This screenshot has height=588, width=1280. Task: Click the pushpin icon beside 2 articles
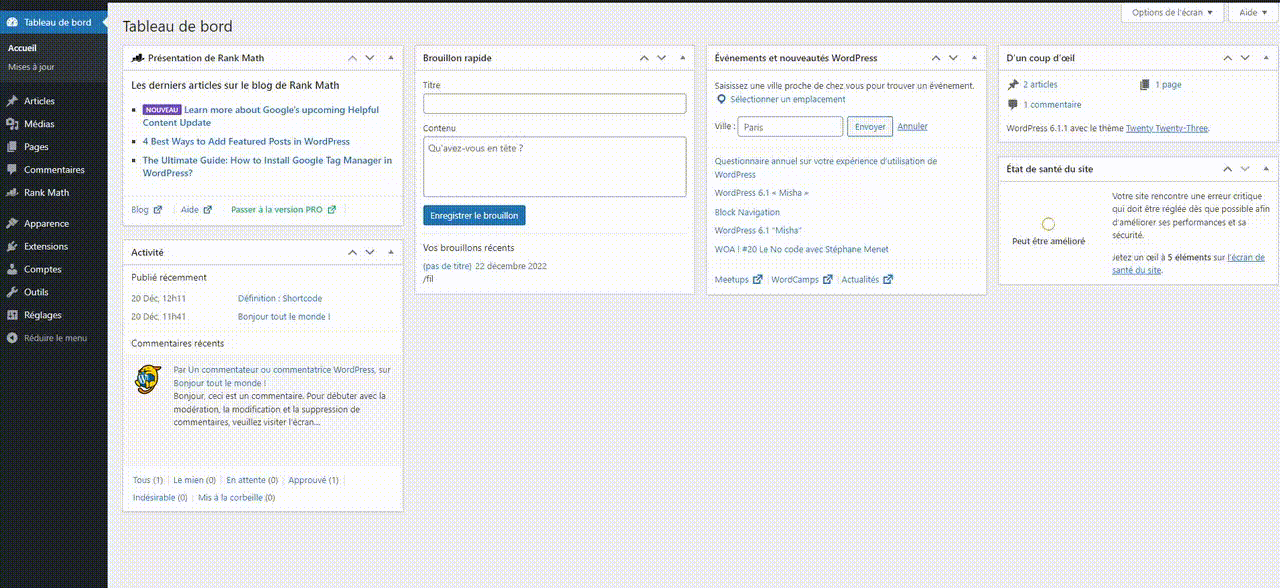(1013, 85)
